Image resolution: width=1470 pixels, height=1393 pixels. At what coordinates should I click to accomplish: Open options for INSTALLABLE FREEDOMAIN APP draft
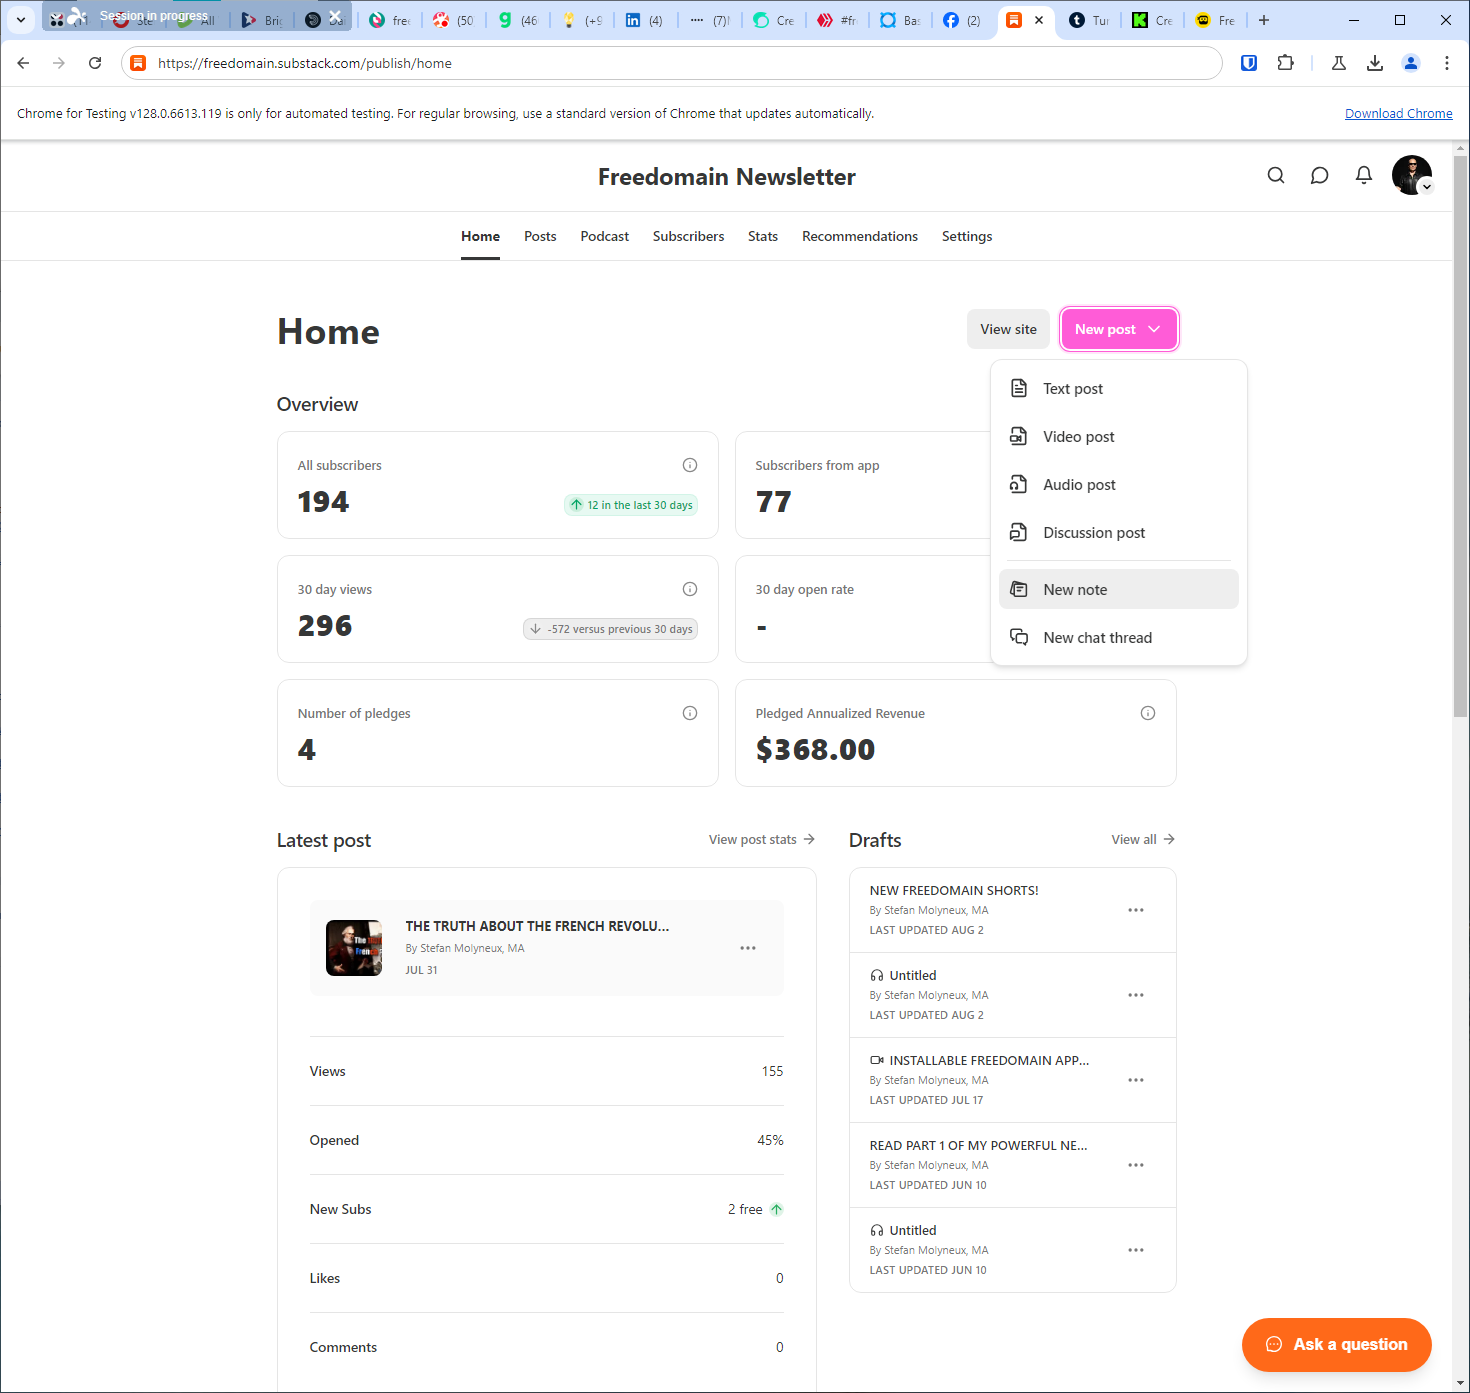1136,1080
